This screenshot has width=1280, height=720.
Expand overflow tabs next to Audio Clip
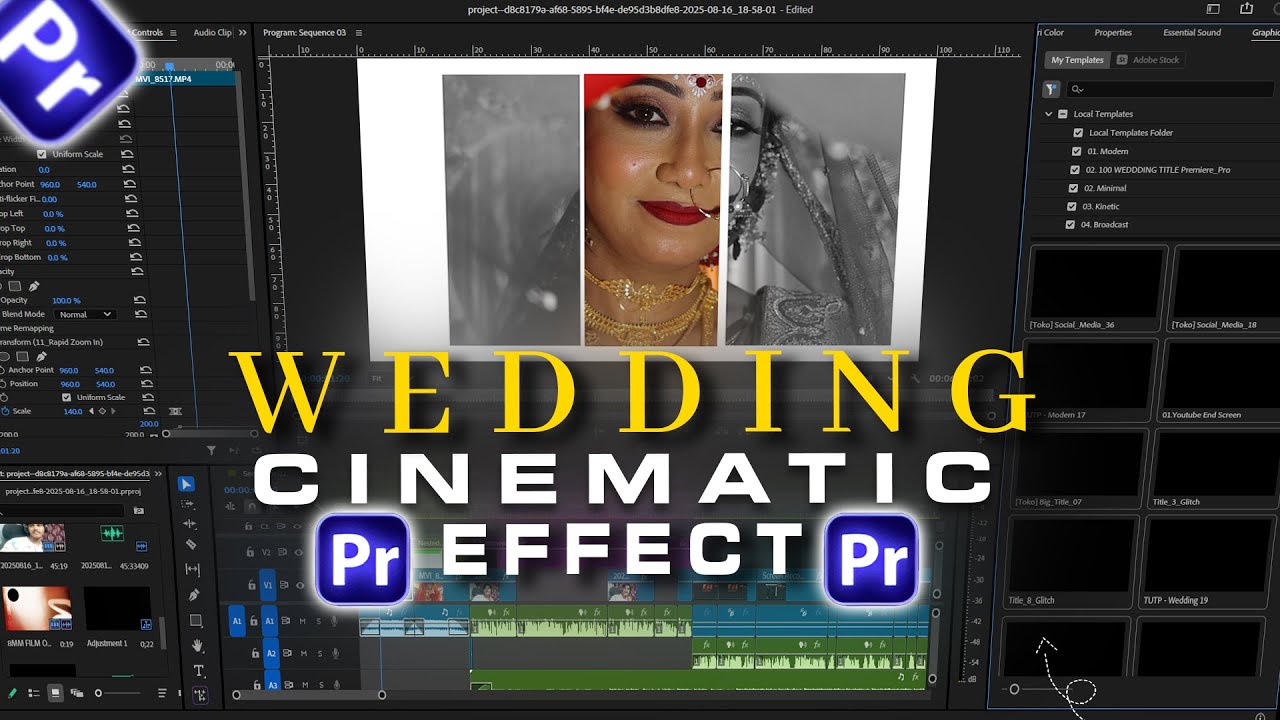tap(243, 32)
